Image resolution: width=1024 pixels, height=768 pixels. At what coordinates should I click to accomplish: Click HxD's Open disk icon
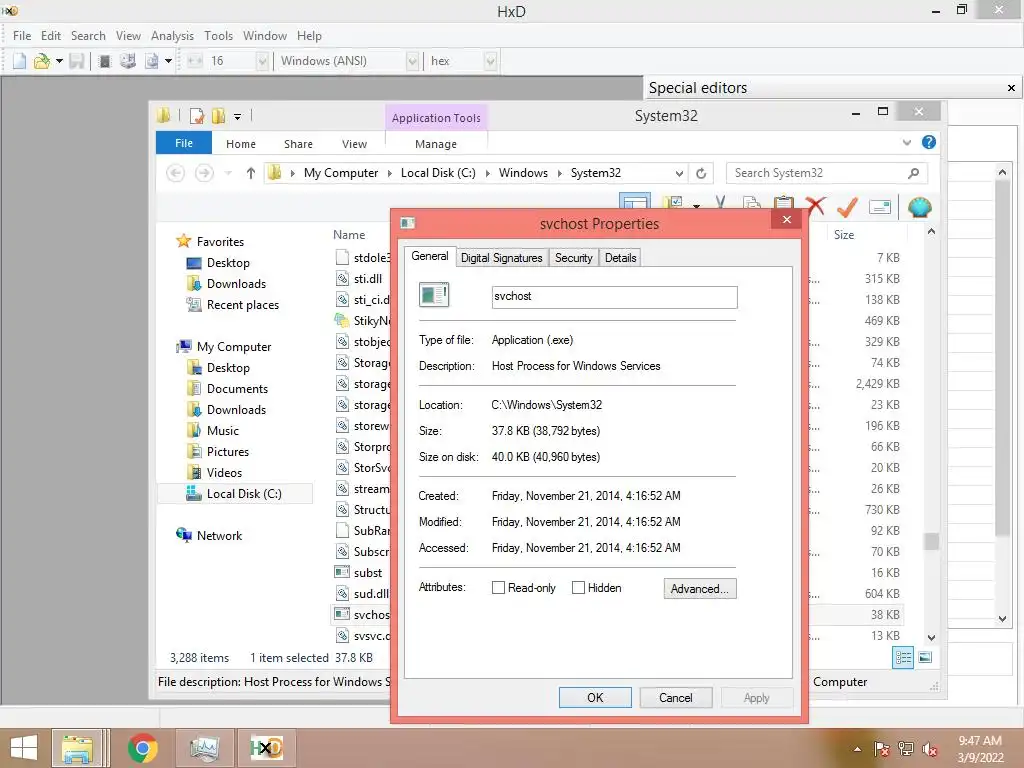(x=128, y=61)
